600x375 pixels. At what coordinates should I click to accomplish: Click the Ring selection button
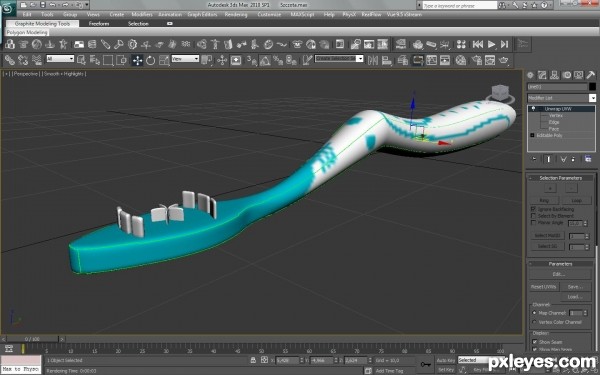(544, 200)
